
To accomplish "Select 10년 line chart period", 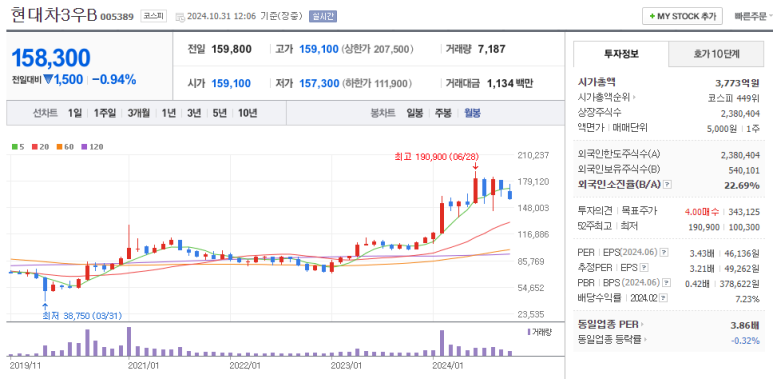I will pyautogui.click(x=247, y=113).
